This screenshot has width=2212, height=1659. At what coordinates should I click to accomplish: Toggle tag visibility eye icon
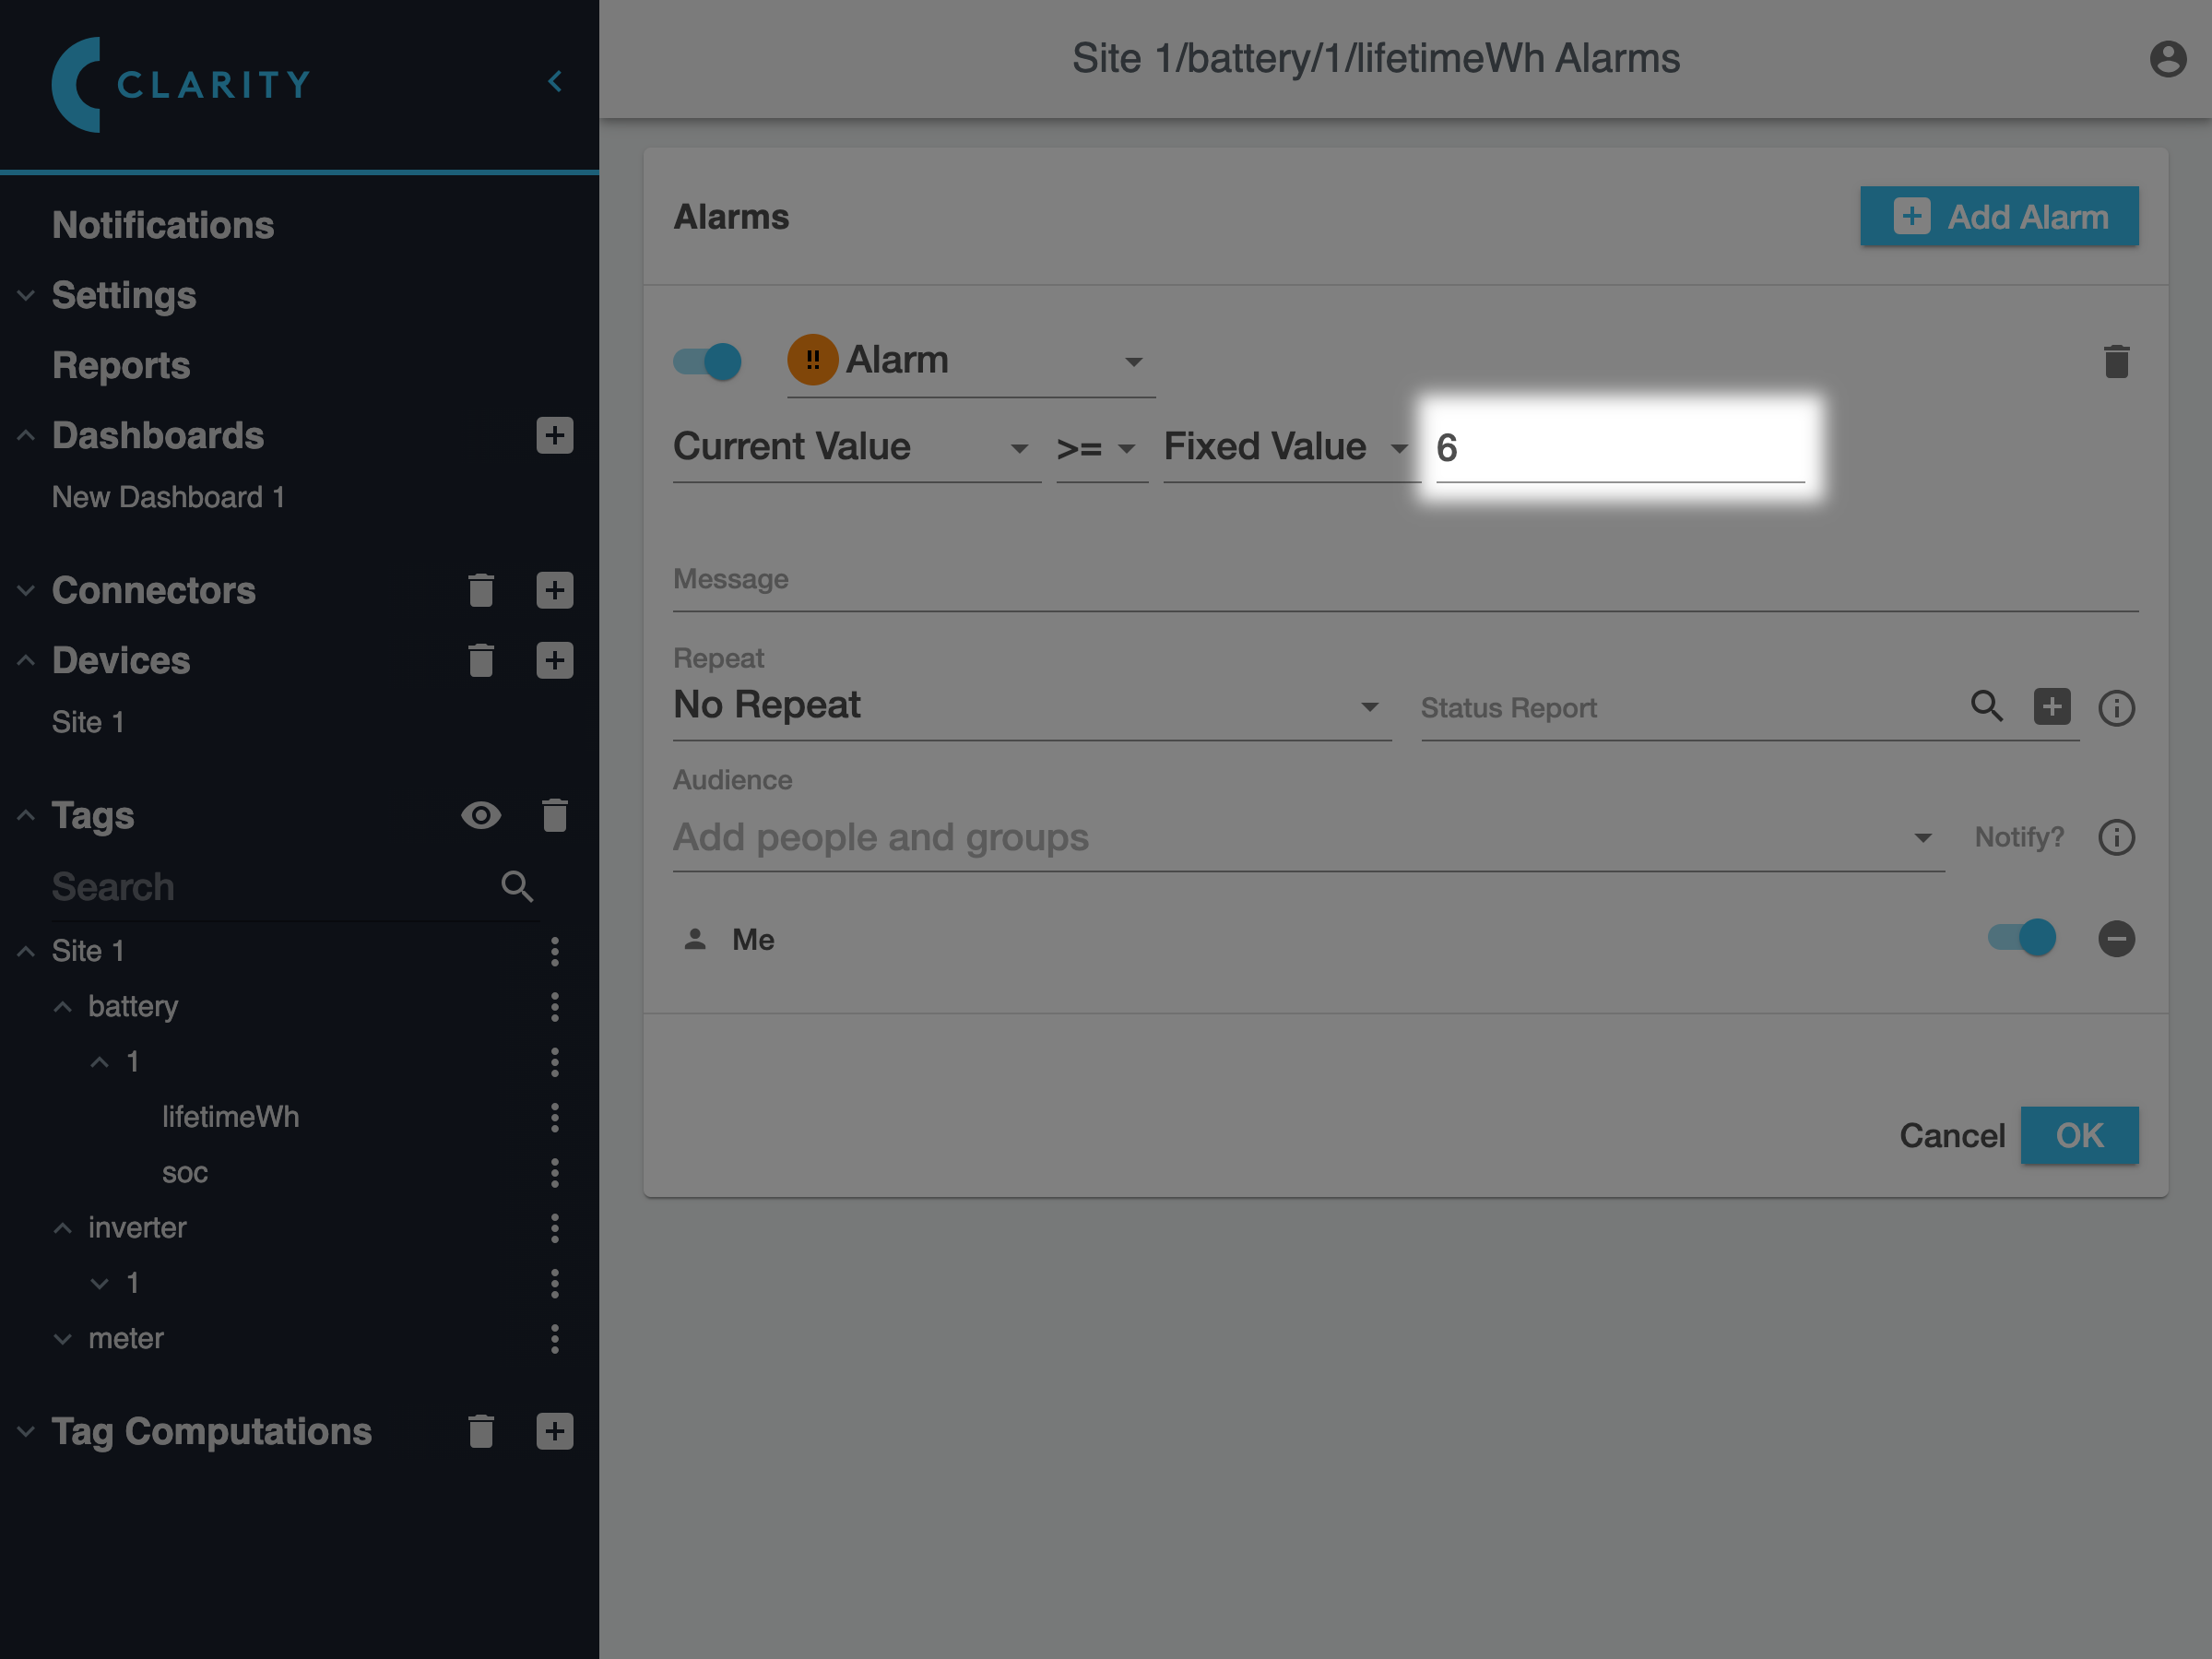481,815
